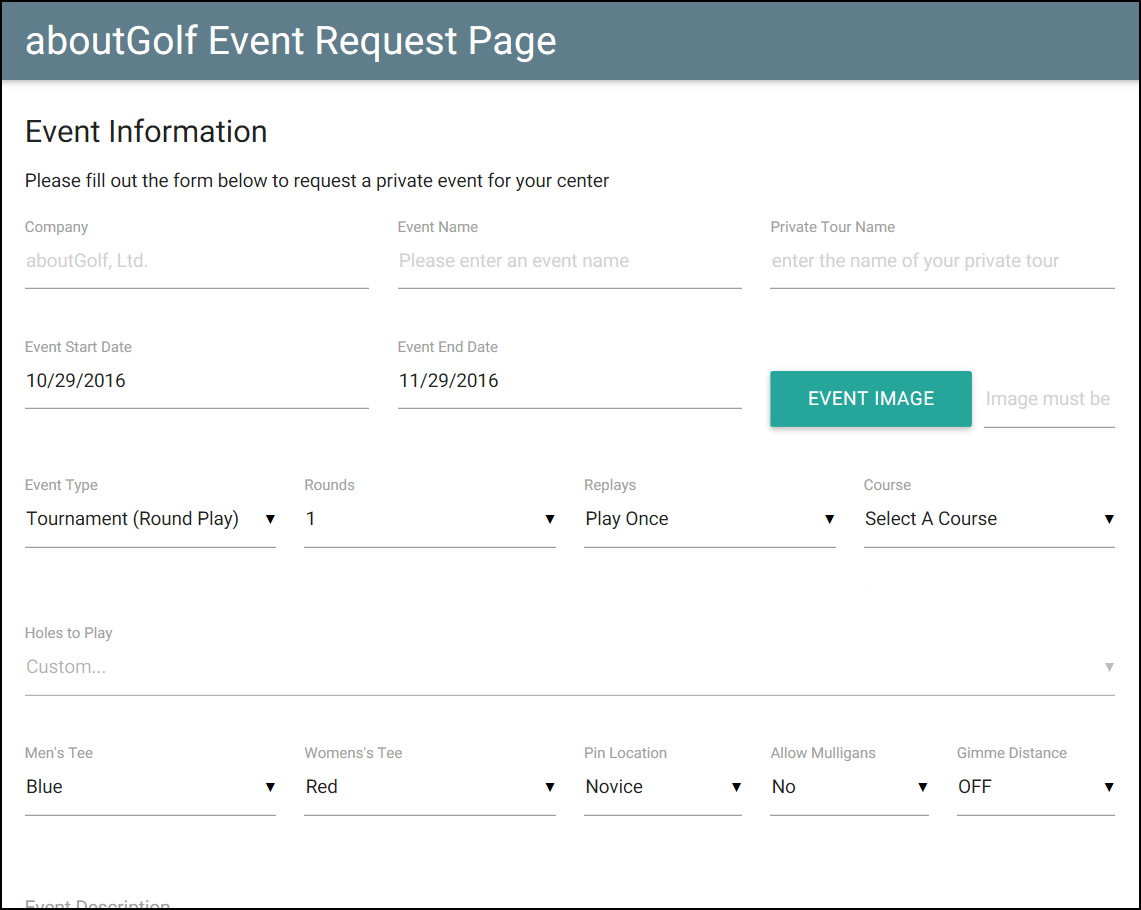Expand the Holes to Play dropdown
The image size is (1141, 910).
pyautogui.click(x=569, y=667)
